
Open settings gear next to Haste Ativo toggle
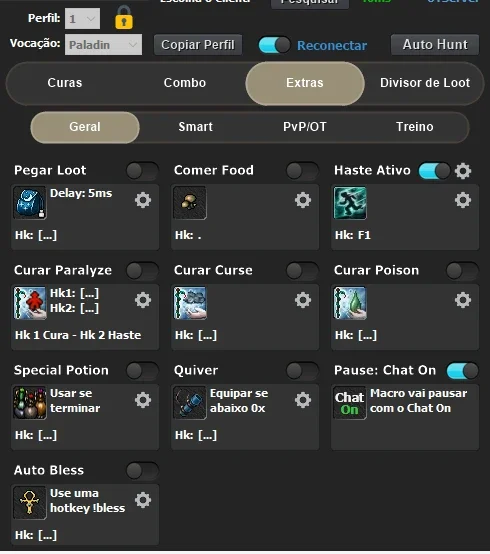[463, 171]
